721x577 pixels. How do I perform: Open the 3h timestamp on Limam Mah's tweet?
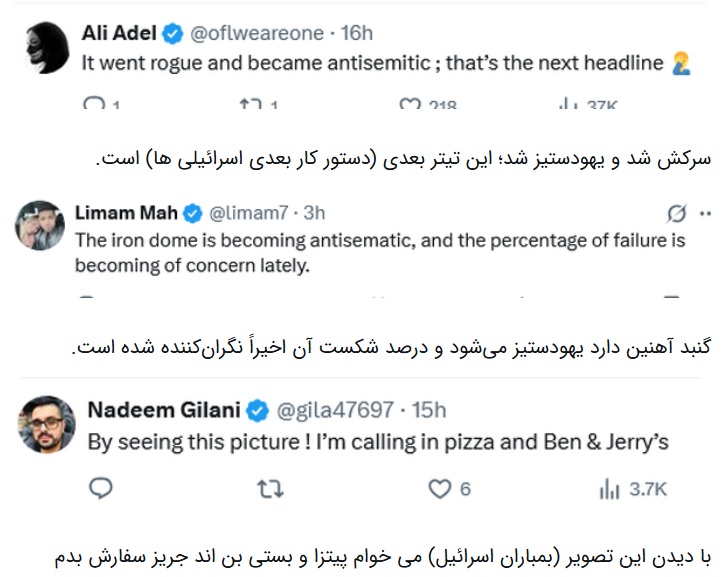pyautogui.click(x=313, y=212)
